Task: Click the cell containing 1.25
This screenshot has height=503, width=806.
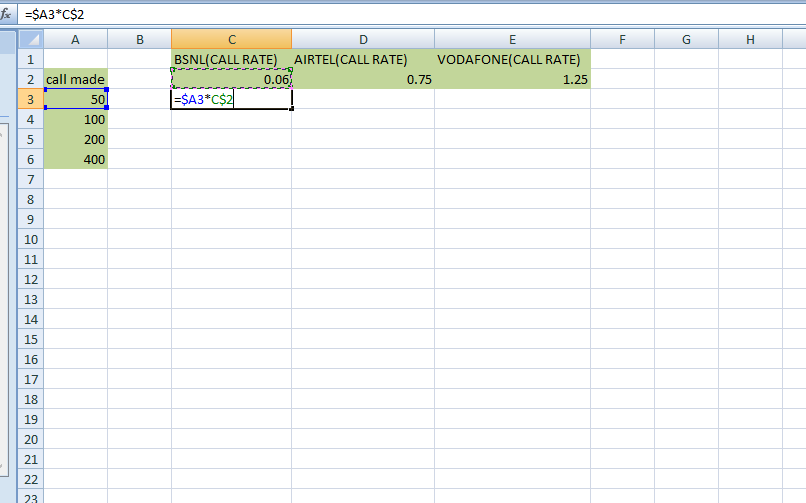Action: 512,80
